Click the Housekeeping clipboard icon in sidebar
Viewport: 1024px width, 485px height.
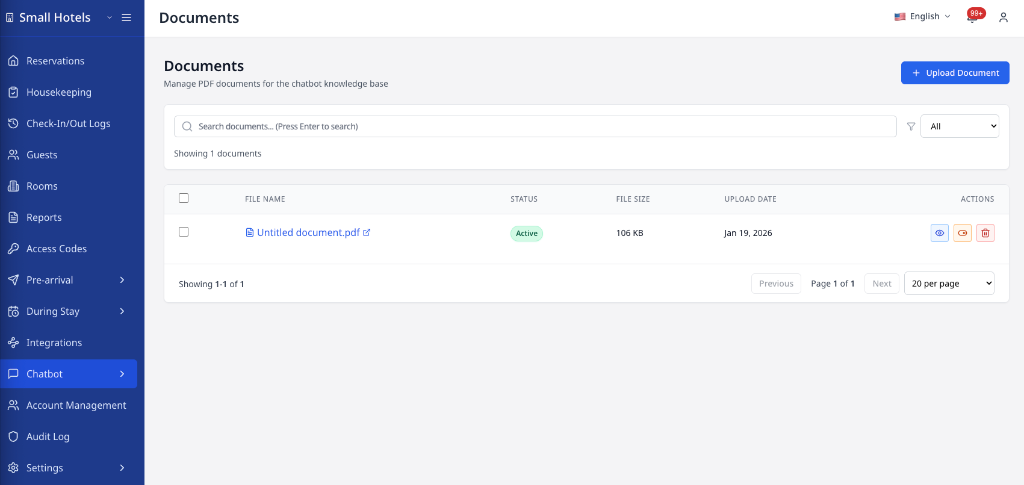[13, 92]
